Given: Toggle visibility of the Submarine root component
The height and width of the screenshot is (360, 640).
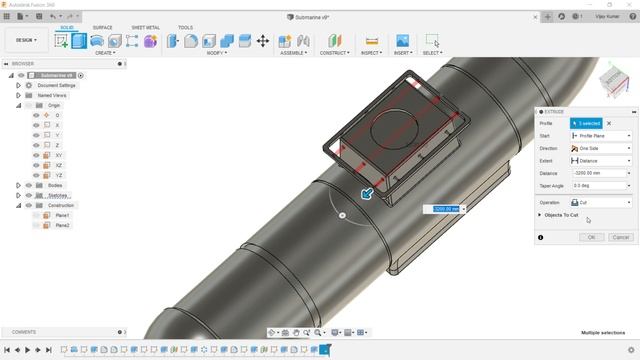Looking at the screenshot, I should (x=21, y=76).
